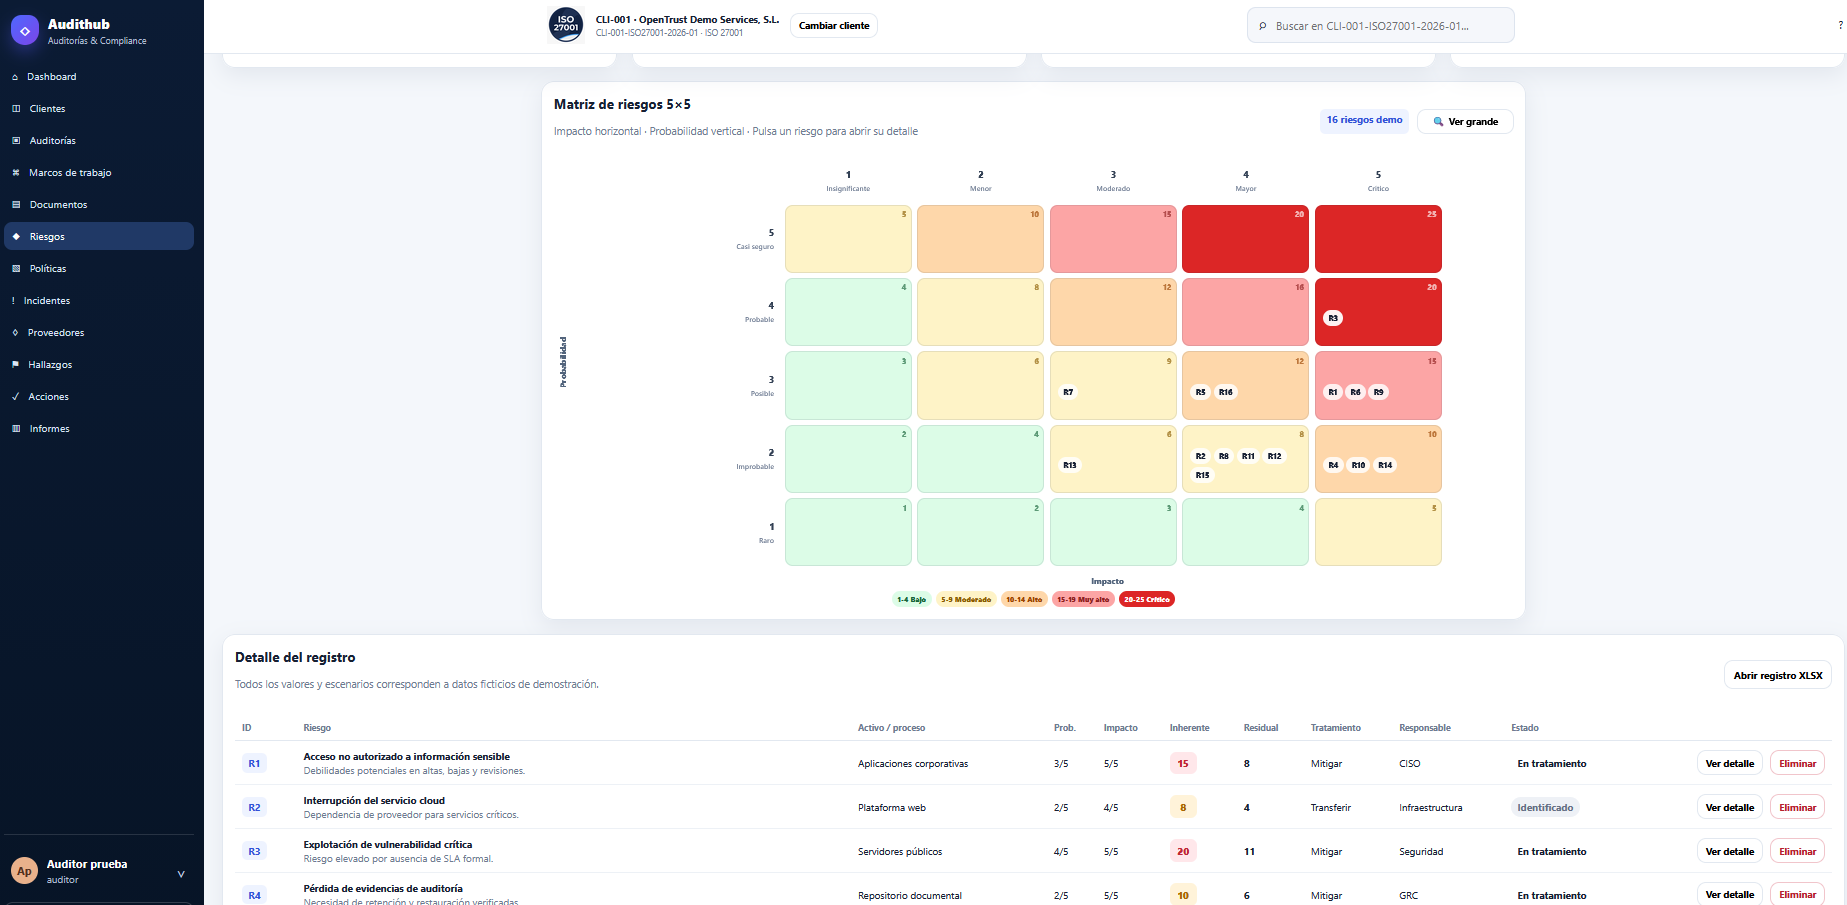Image resolution: width=1847 pixels, height=905 pixels.
Task: Click the Hallazgos flag icon
Action: (x=15, y=365)
